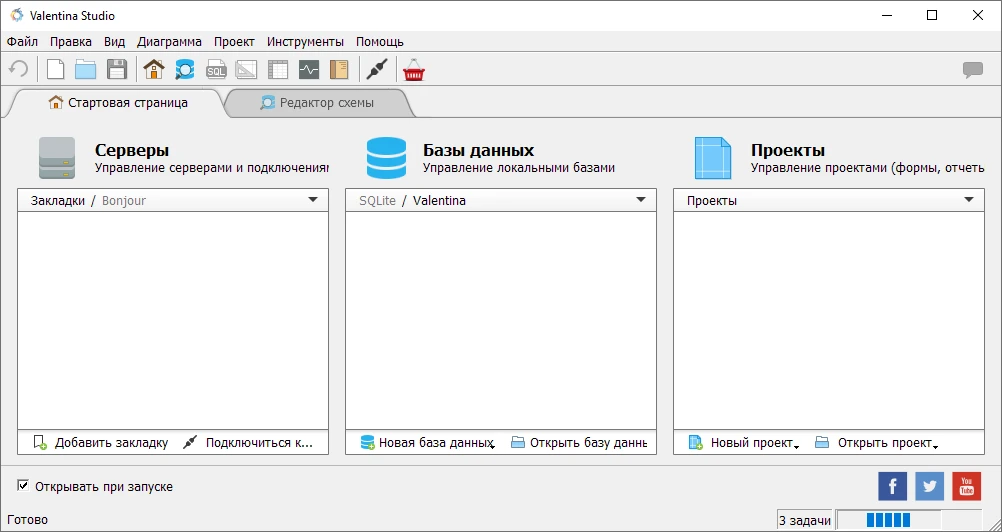Screen dimensions: 1002x532
Task: Open the red shopping basket icon
Action: pyautogui.click(x=413, y=70)
